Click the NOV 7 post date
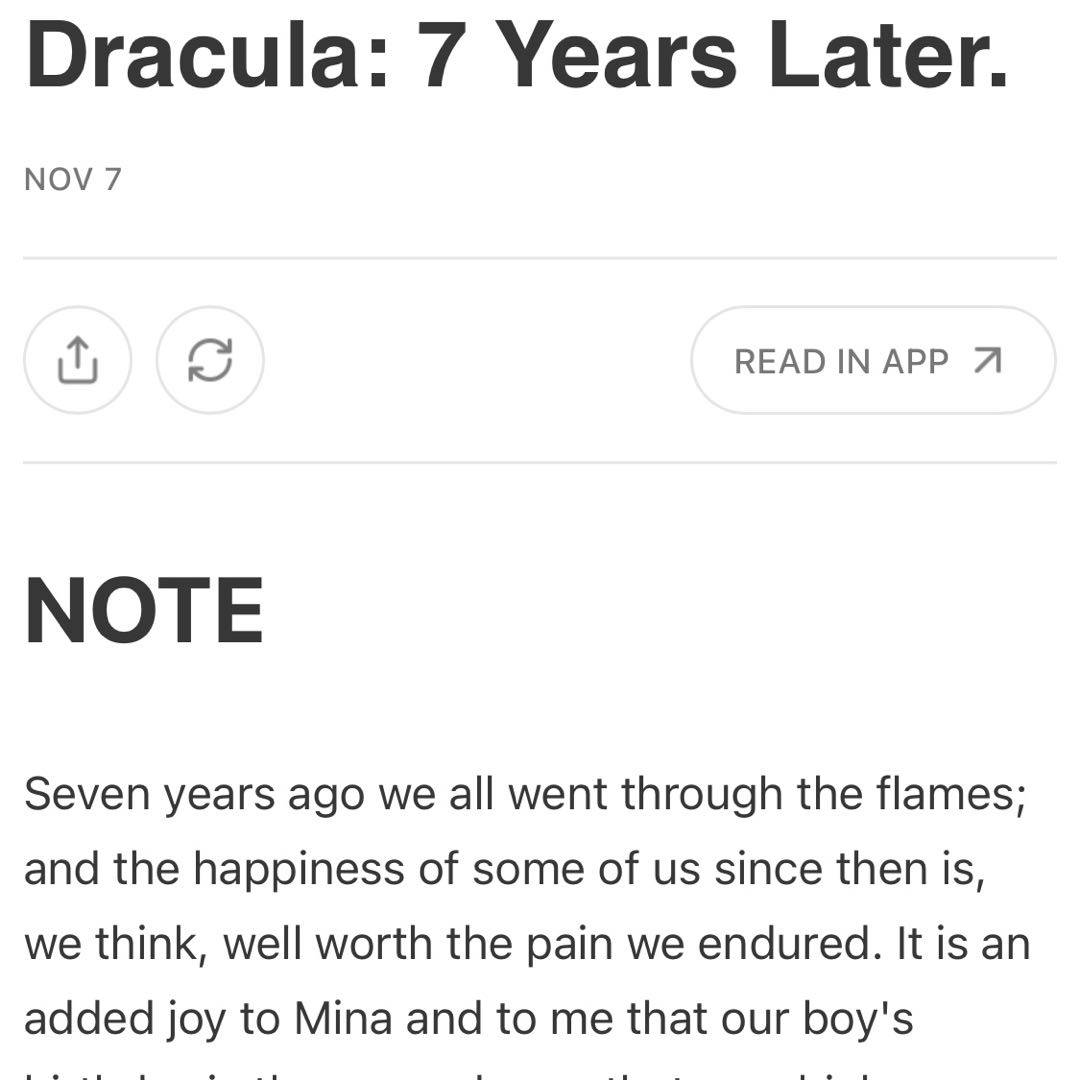The height and width of the screenshot is (1080, 1080). (72, 179)
